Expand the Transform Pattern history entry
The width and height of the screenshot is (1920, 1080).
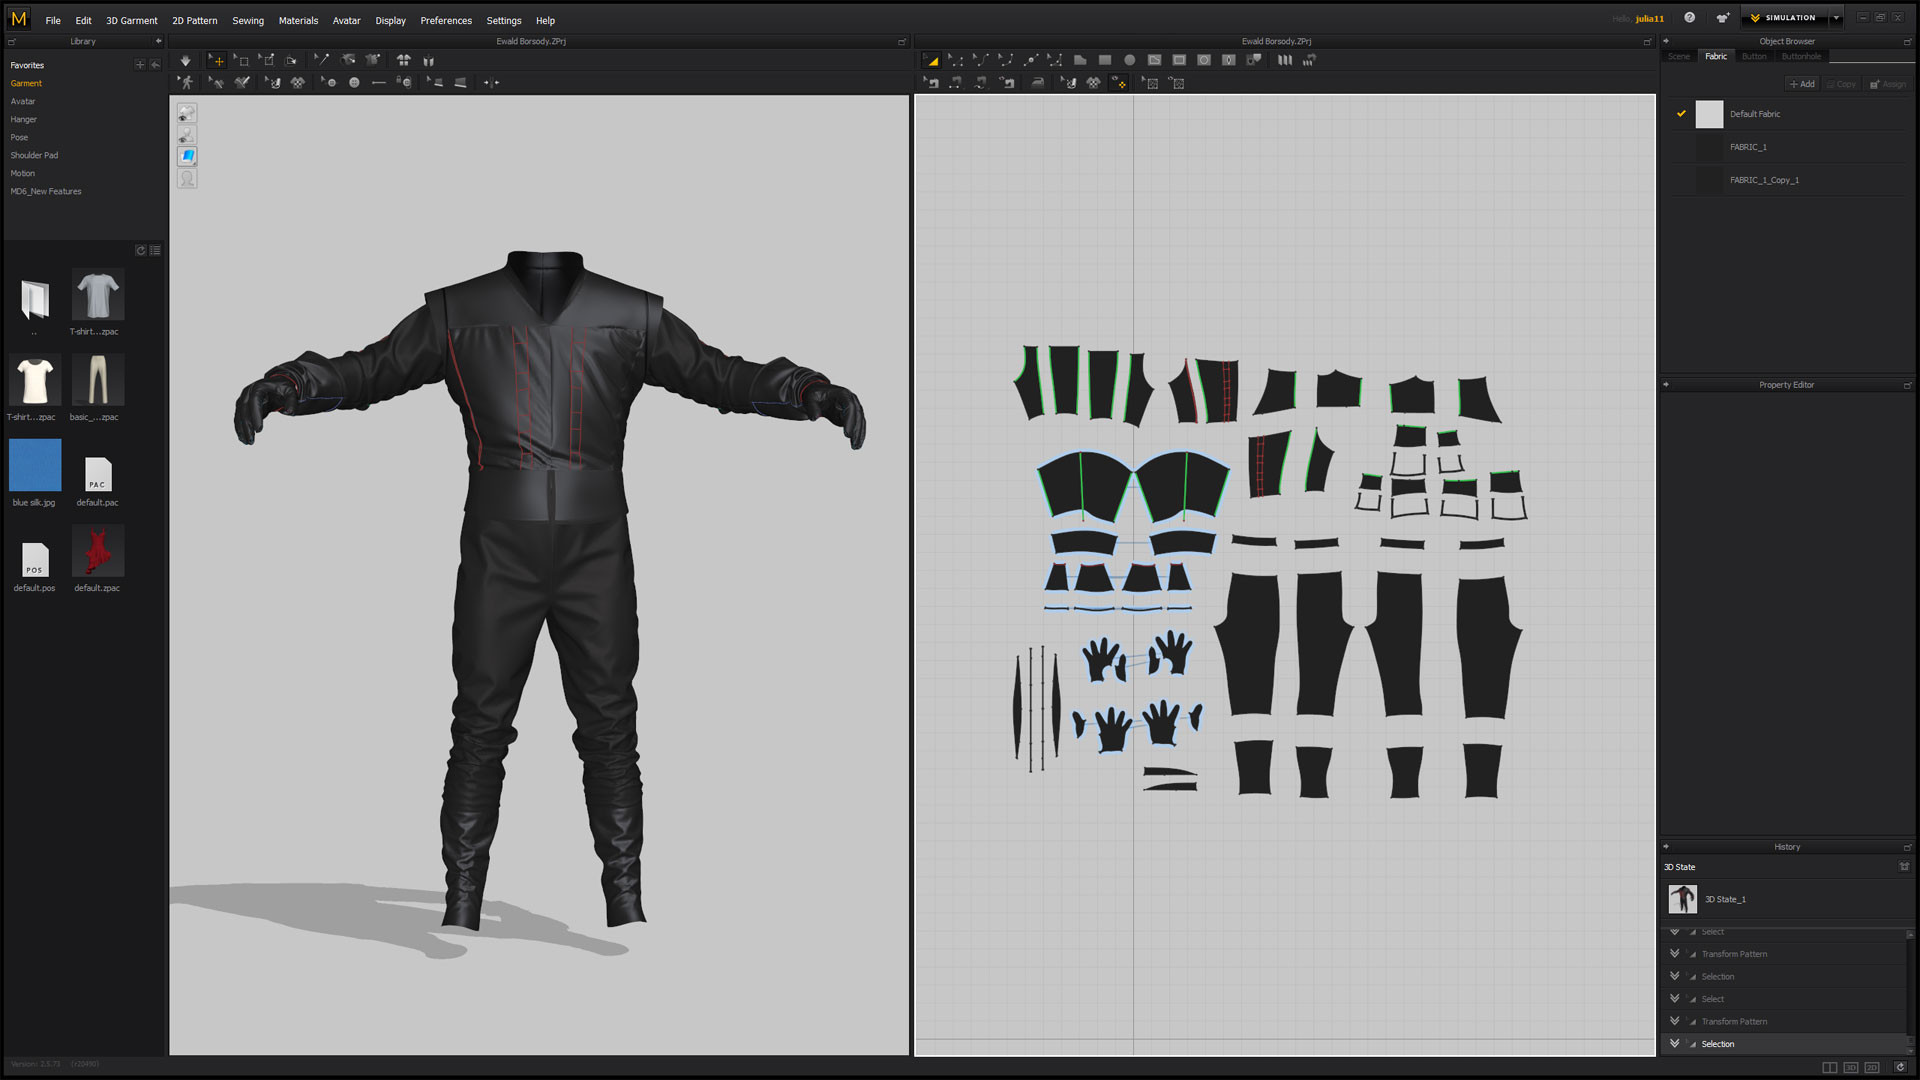[x=1674, y=954]
